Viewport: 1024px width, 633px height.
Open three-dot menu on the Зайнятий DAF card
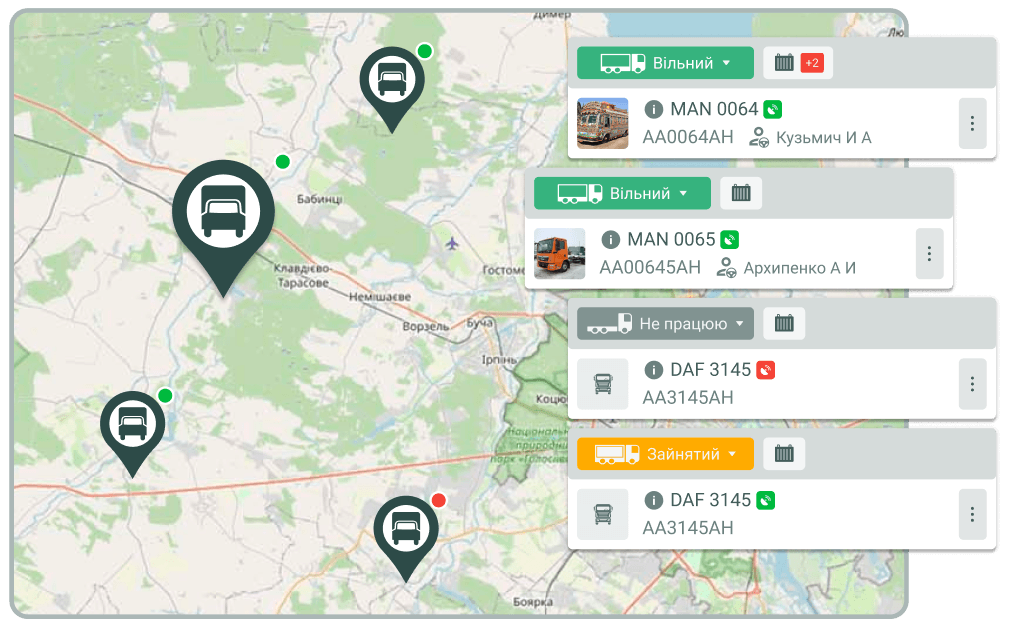(x=972, y=514)
